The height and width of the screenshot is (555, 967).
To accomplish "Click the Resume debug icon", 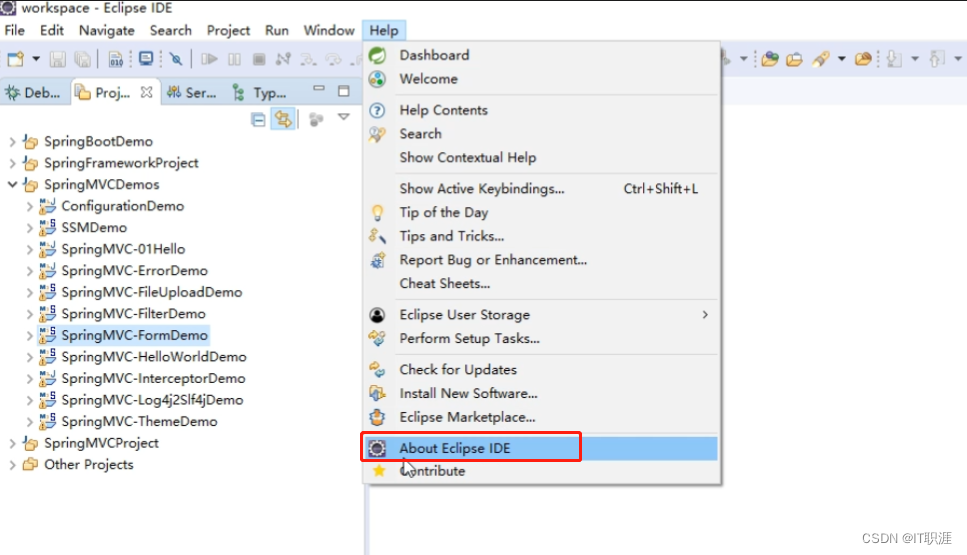I will (x=209, y=59).
